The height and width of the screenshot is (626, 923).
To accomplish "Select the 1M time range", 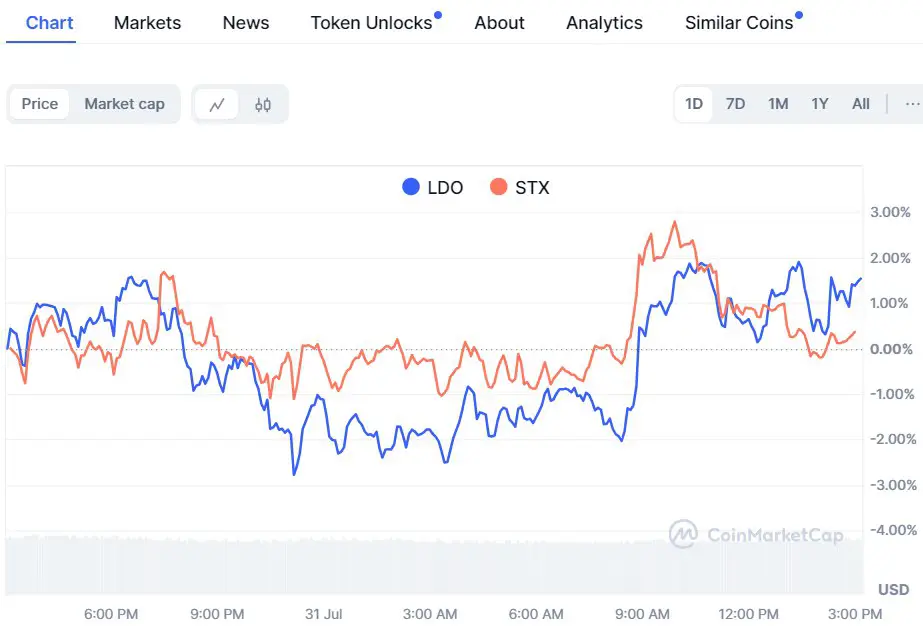I will pyautogui.click(x=778, y=104).
